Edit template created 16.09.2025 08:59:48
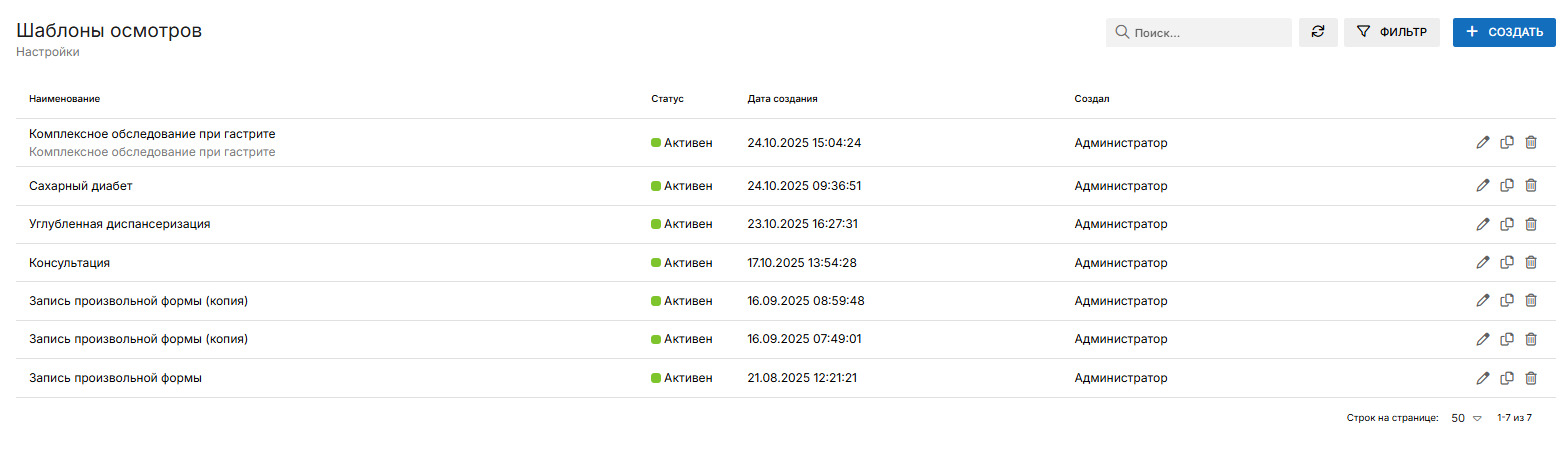The image size is (1568, 455). pyautogui.click(x=1483, y=301)
